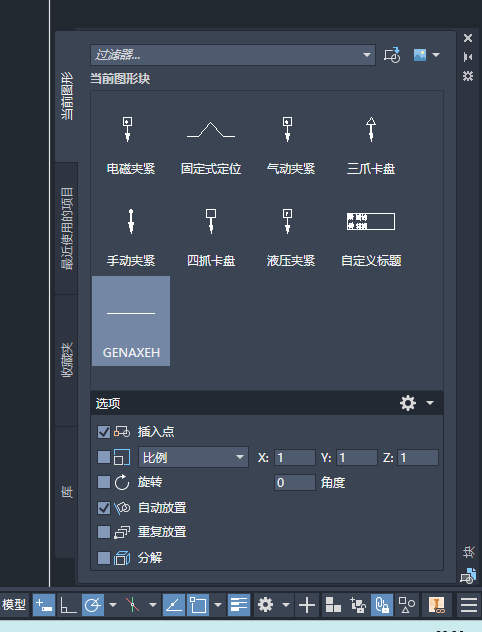Expand the thumbnail view options arrow
Screen dimensions: 482x632
pos(436,55)
